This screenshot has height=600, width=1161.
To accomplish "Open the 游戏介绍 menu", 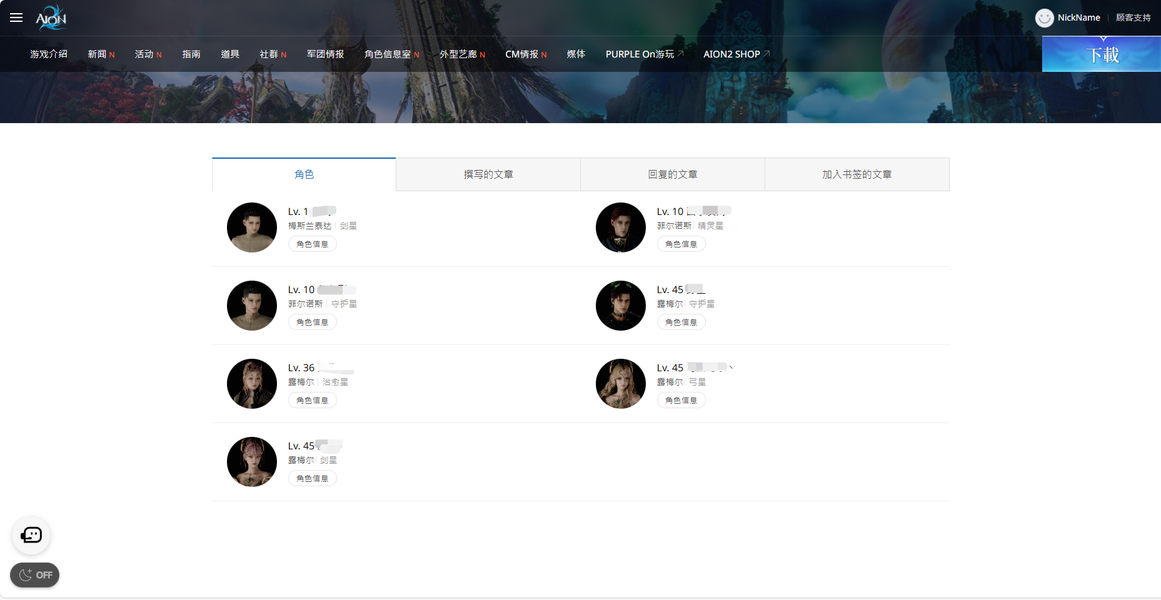I will (49, 54).
